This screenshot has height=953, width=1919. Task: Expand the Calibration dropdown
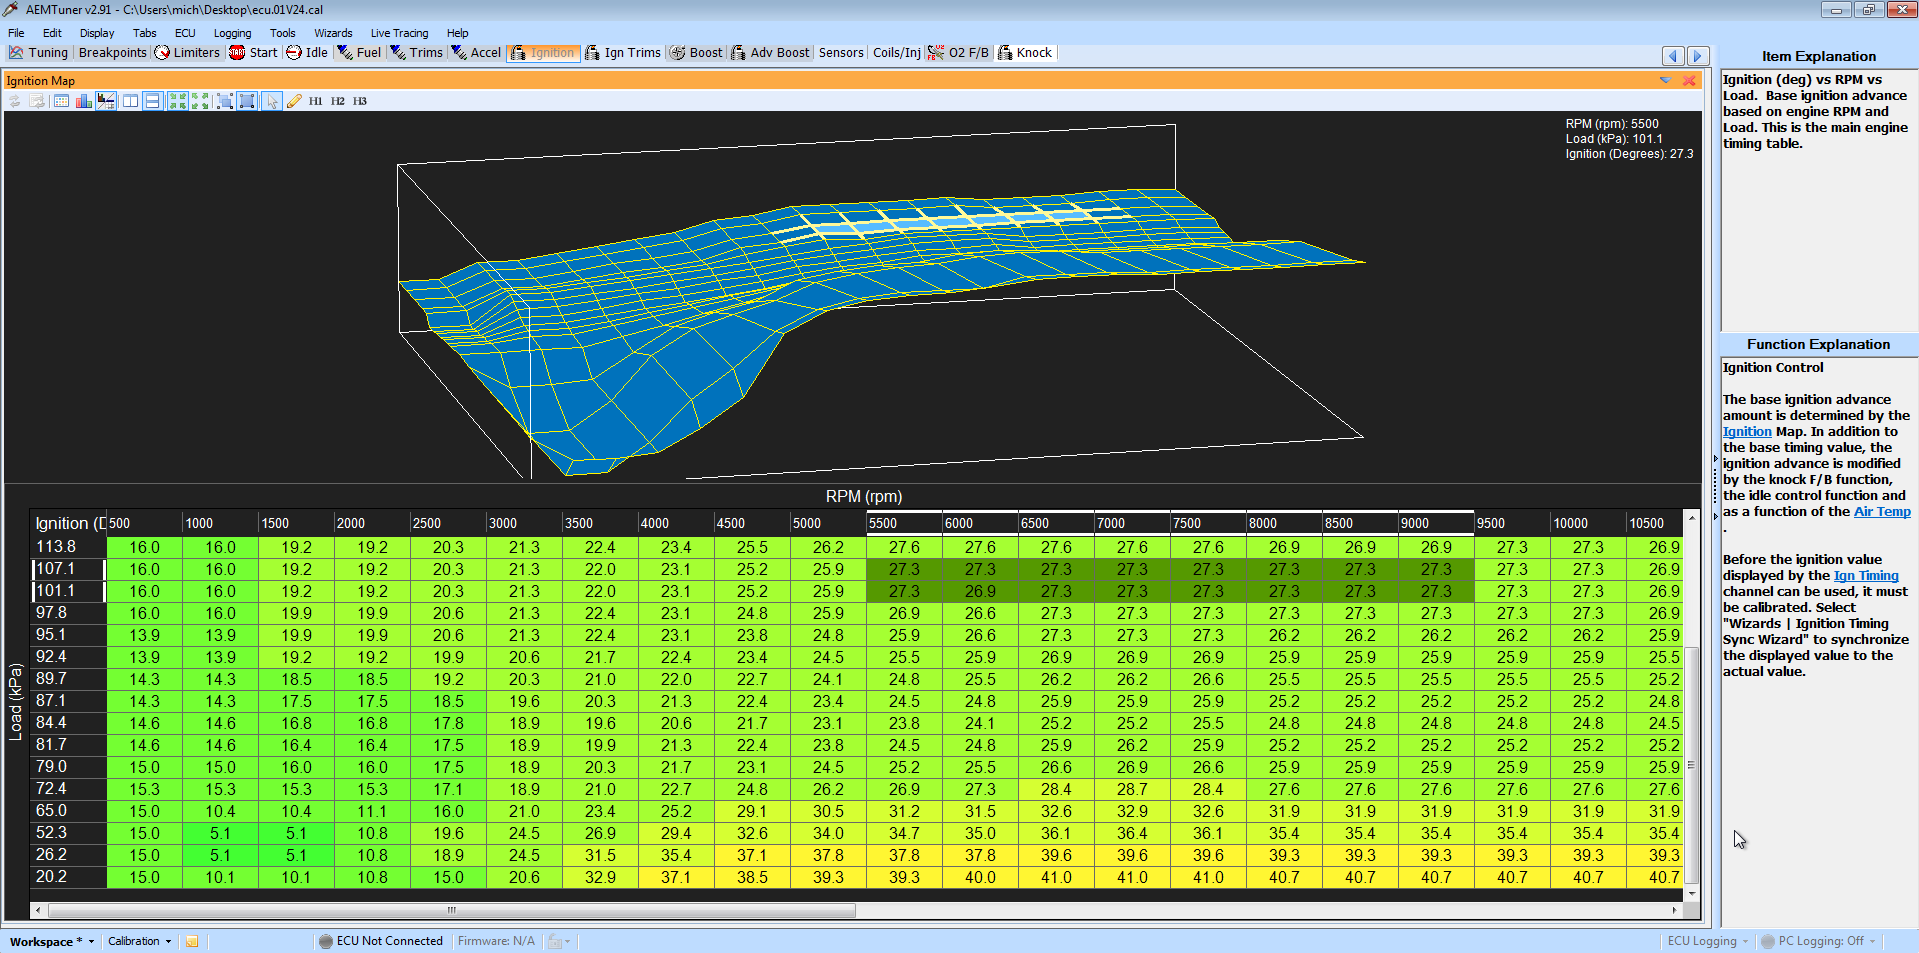pyautogui.click(x=139, y=941)
